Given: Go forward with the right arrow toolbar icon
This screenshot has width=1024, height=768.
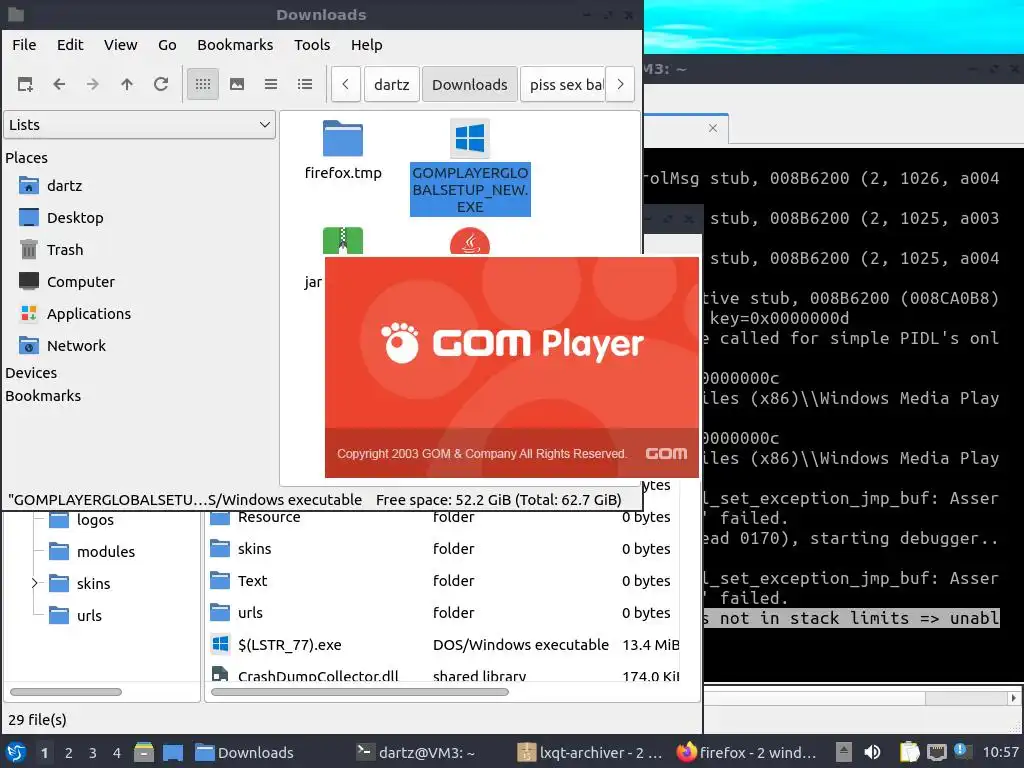Looking at the screenshot, I should [93, 84].
